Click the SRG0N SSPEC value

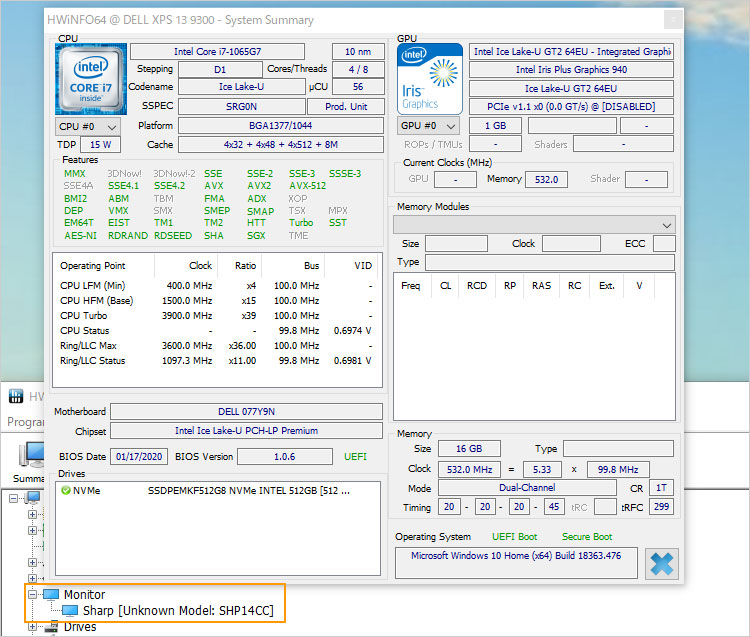(242, 107)
